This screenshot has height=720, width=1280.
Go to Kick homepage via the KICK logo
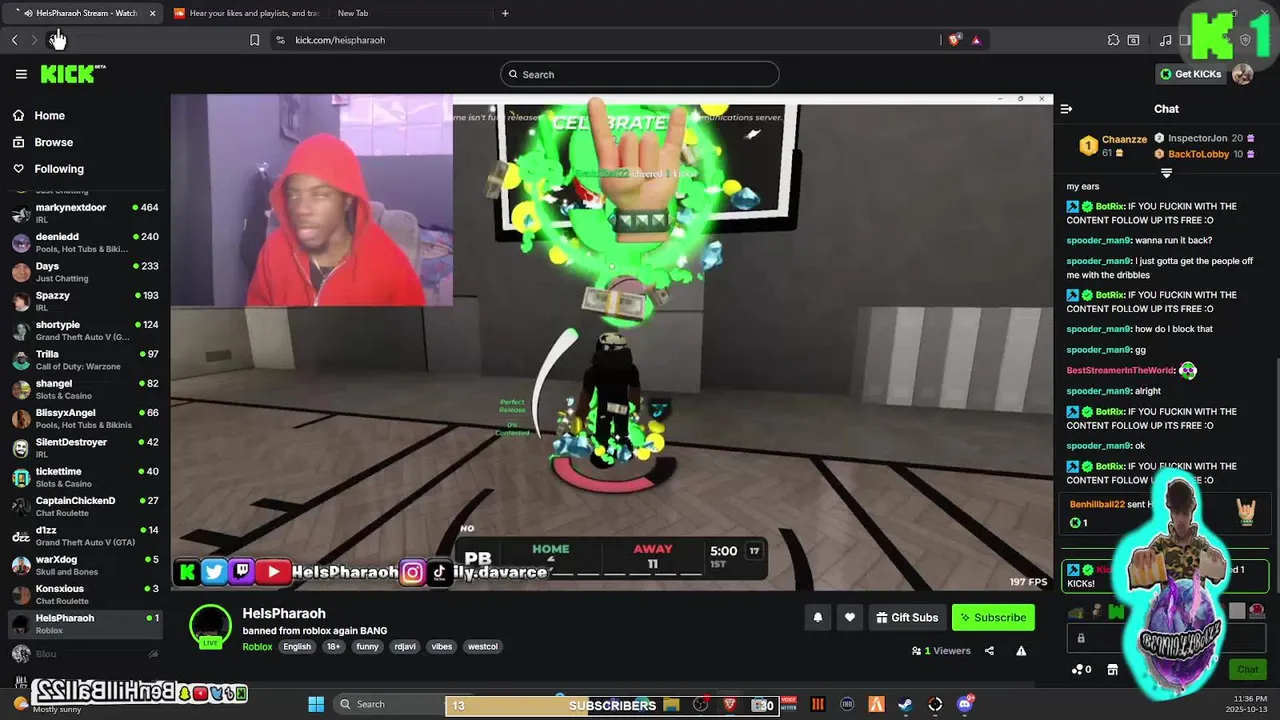click(72, 74)
